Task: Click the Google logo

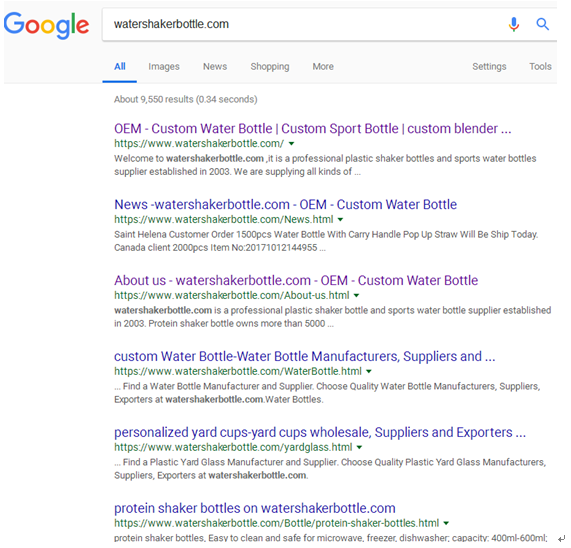Action: pyautogui.click(x=46, y=25)
